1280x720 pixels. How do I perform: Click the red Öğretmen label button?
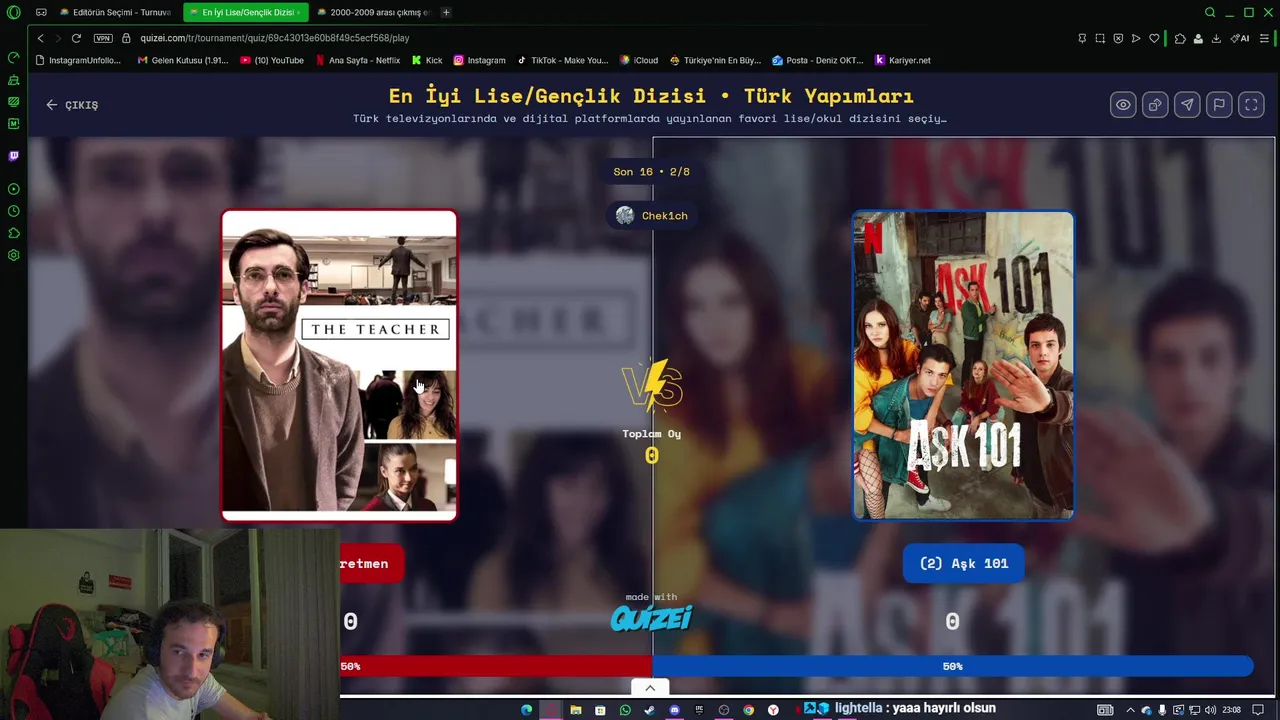[x=371, y=563]
